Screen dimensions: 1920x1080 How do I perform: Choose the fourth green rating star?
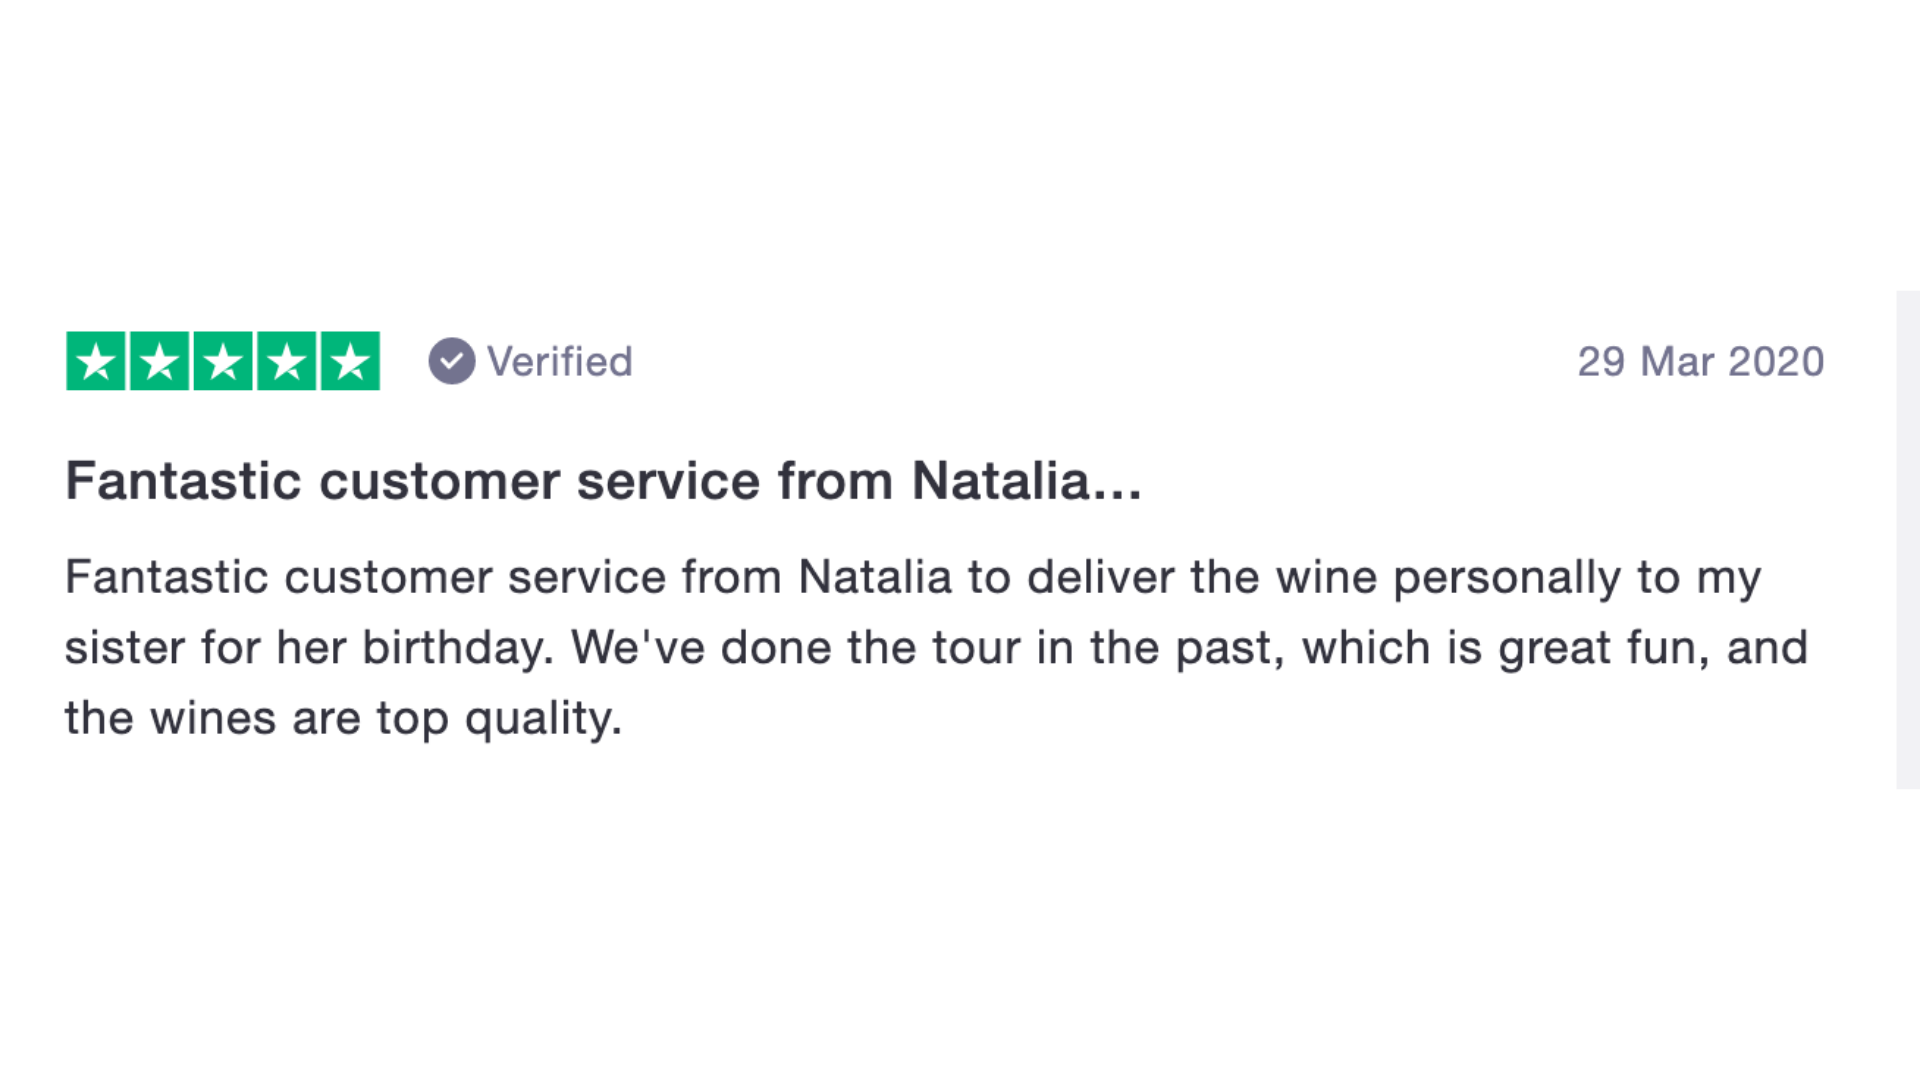[287, 361]
